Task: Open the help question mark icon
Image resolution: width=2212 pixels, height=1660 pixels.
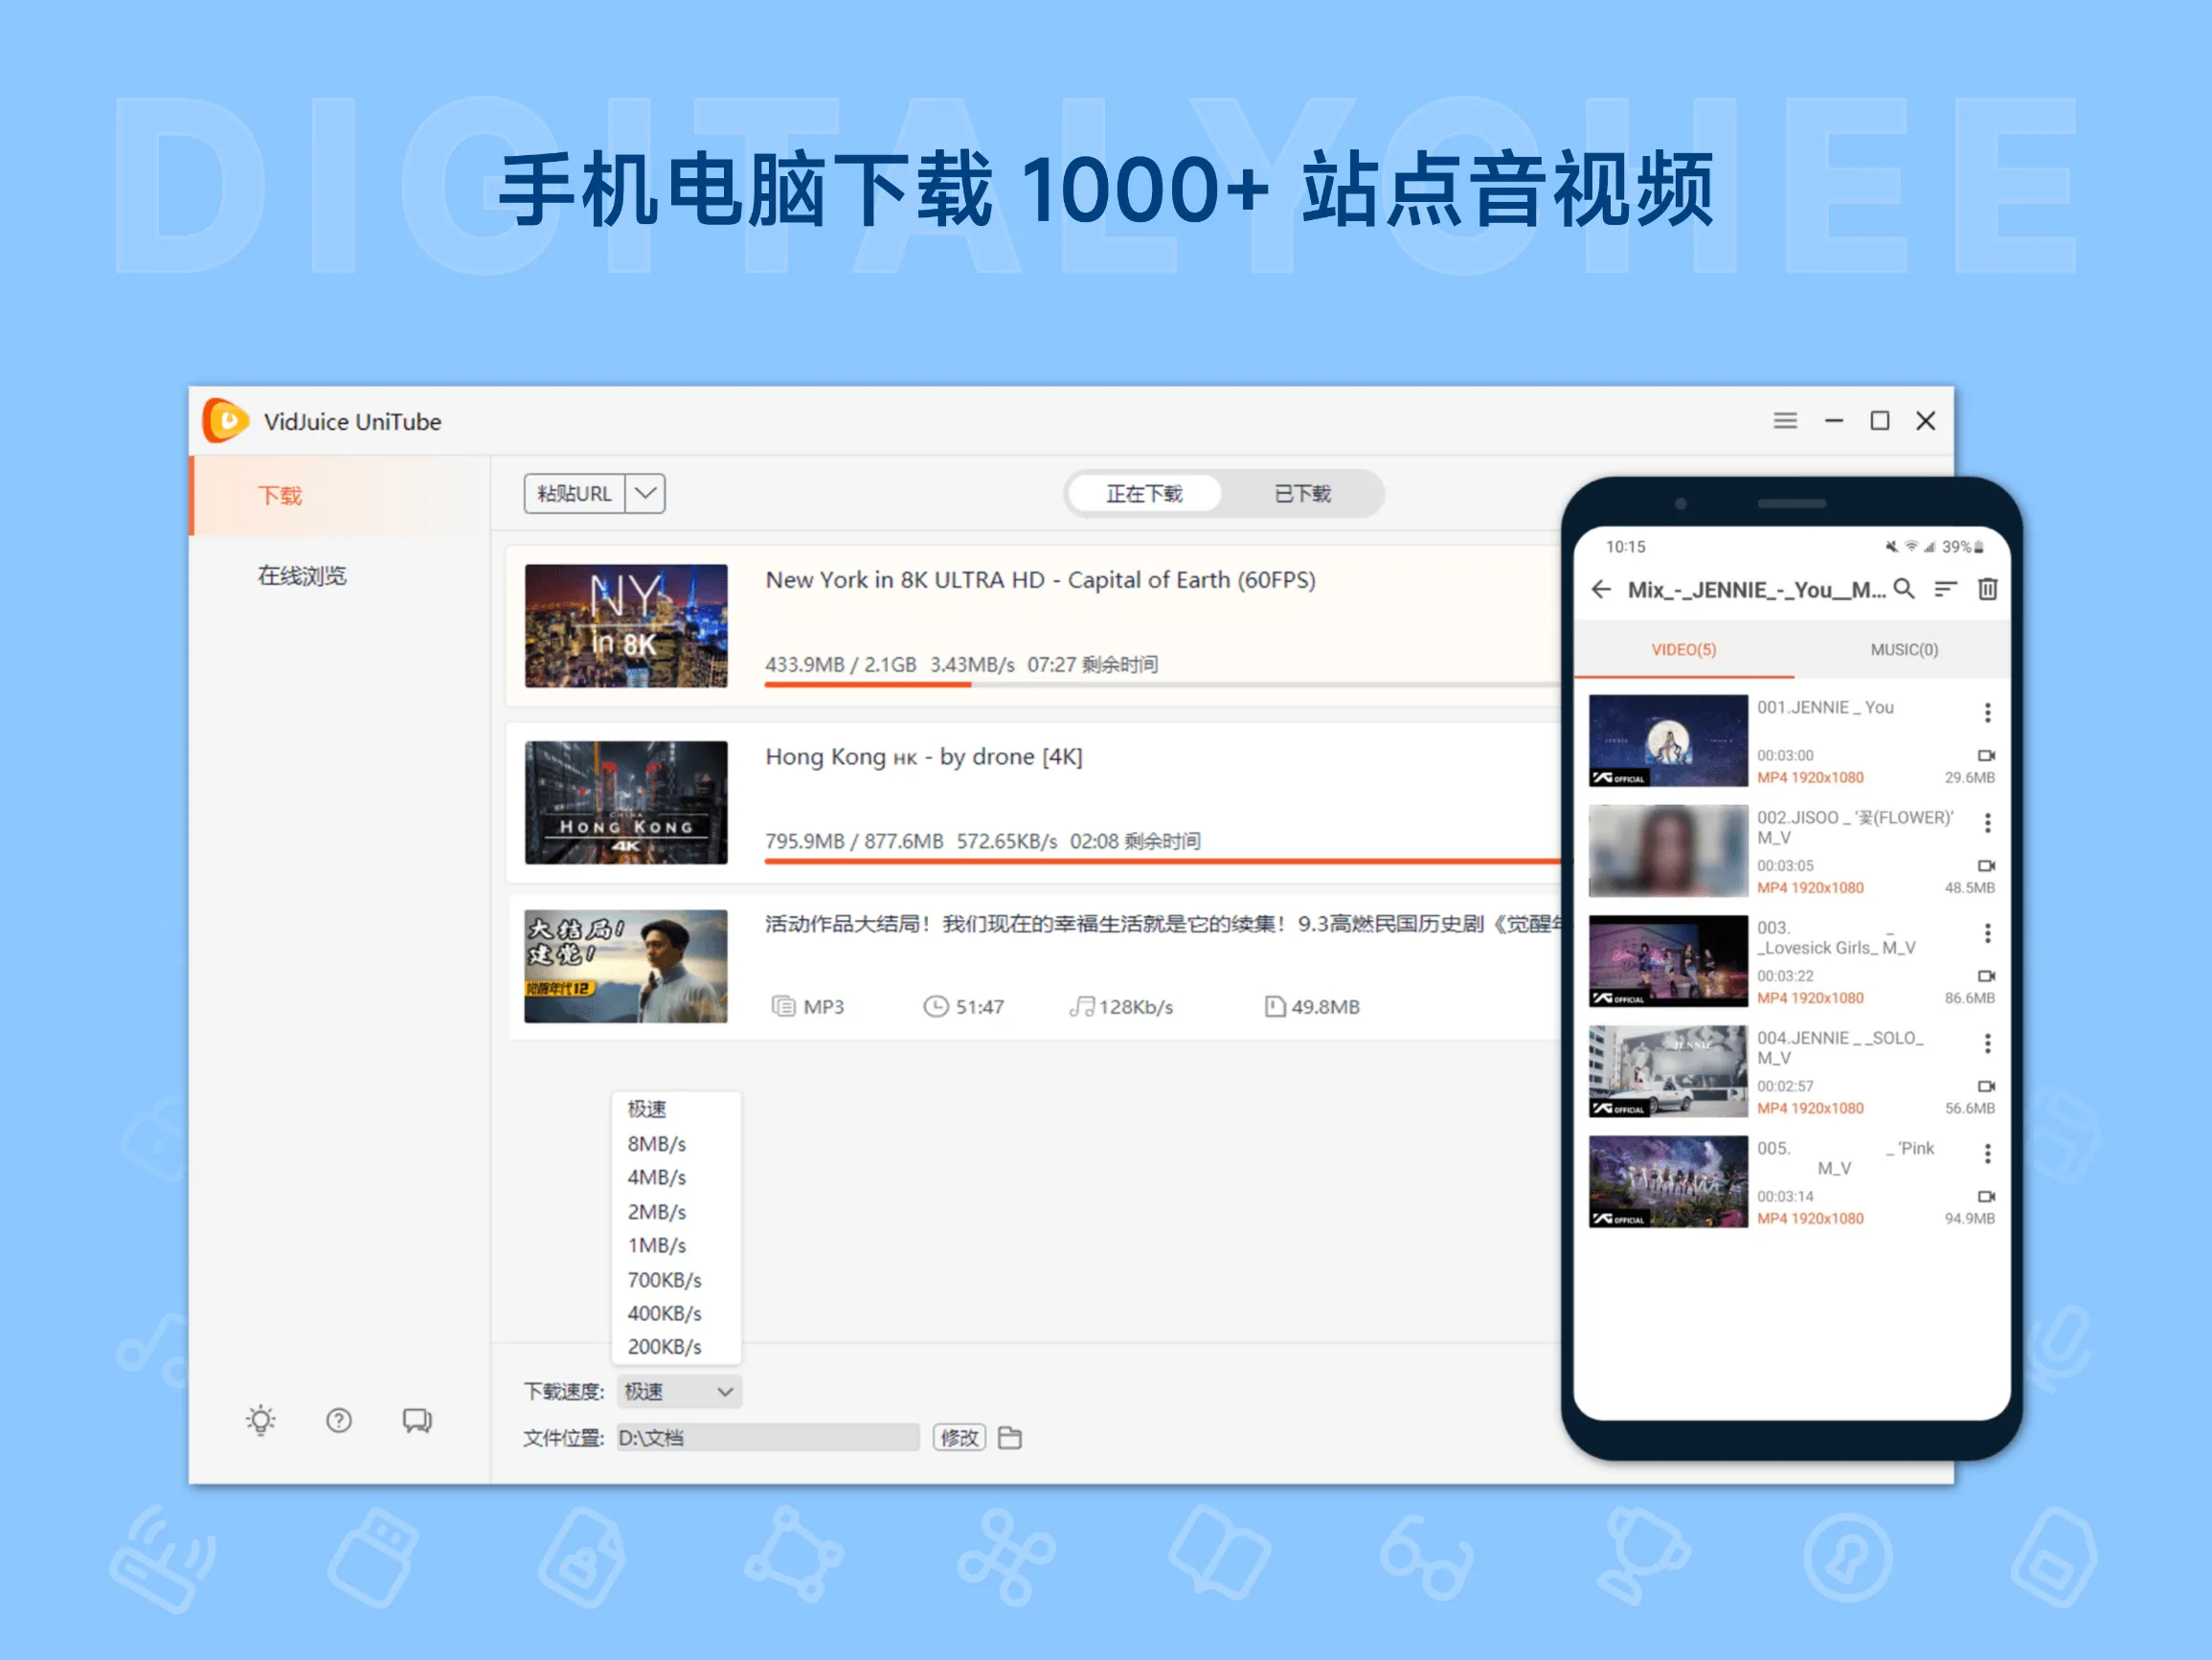Action: click(339, 1419)
